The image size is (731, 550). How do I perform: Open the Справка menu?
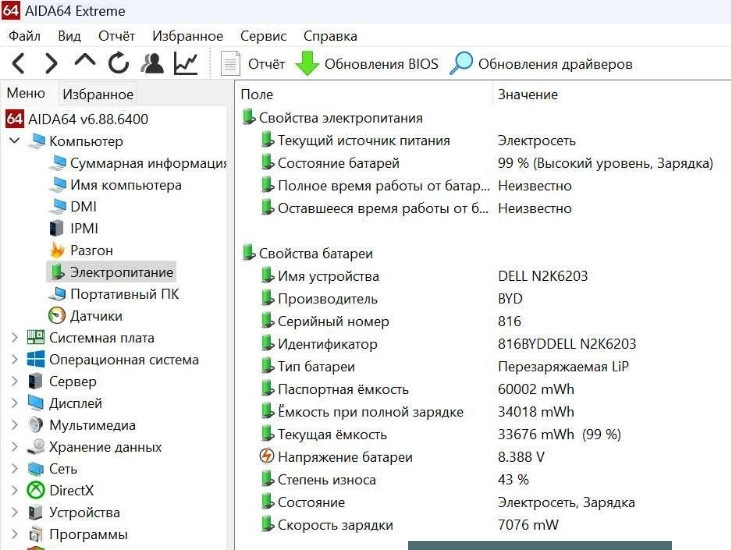coord(331,36)
